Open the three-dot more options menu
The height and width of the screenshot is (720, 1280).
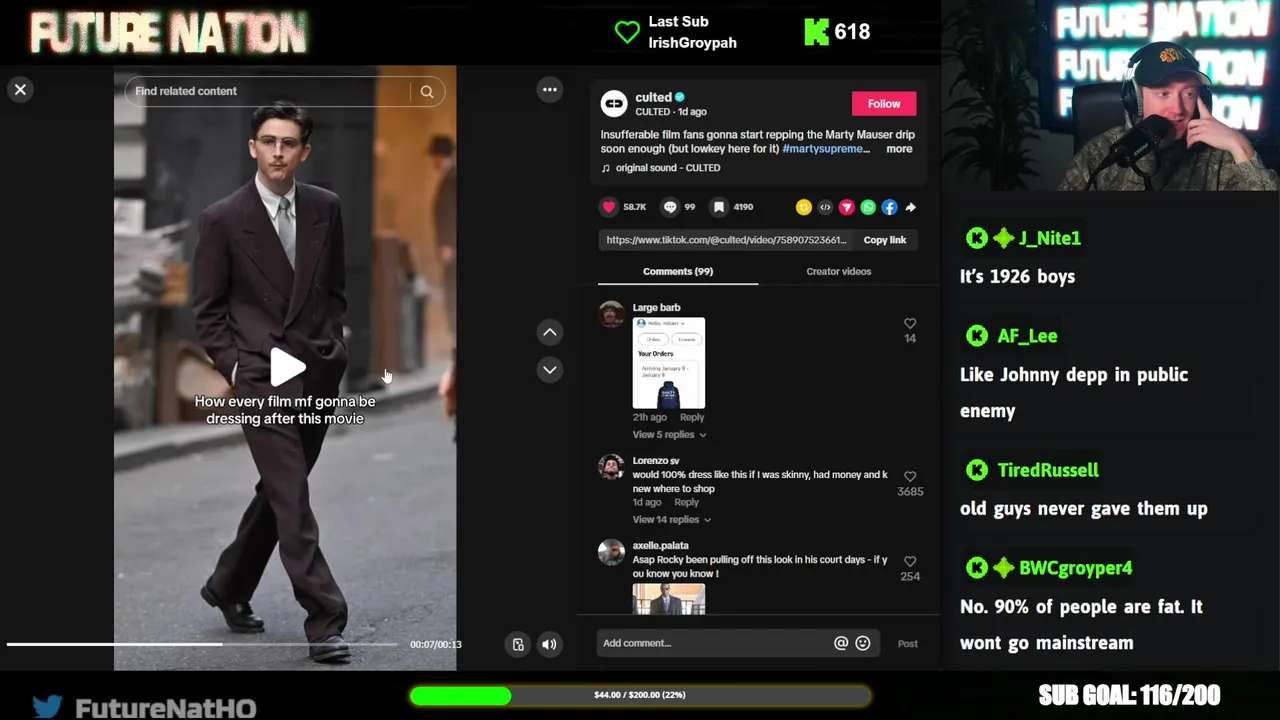click(x=550, y=90)
